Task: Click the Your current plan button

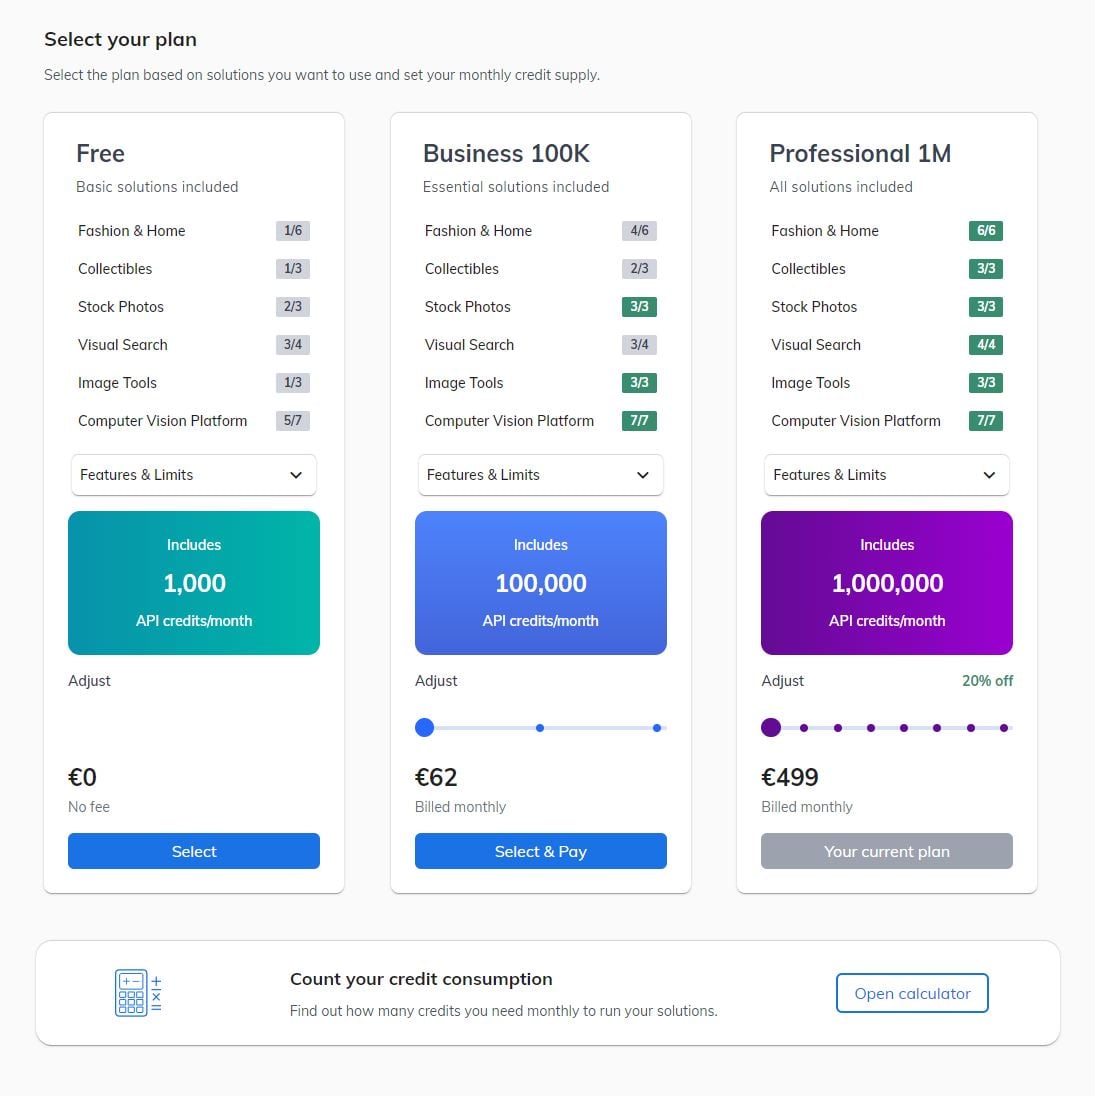Action: (x=886, y=851)
